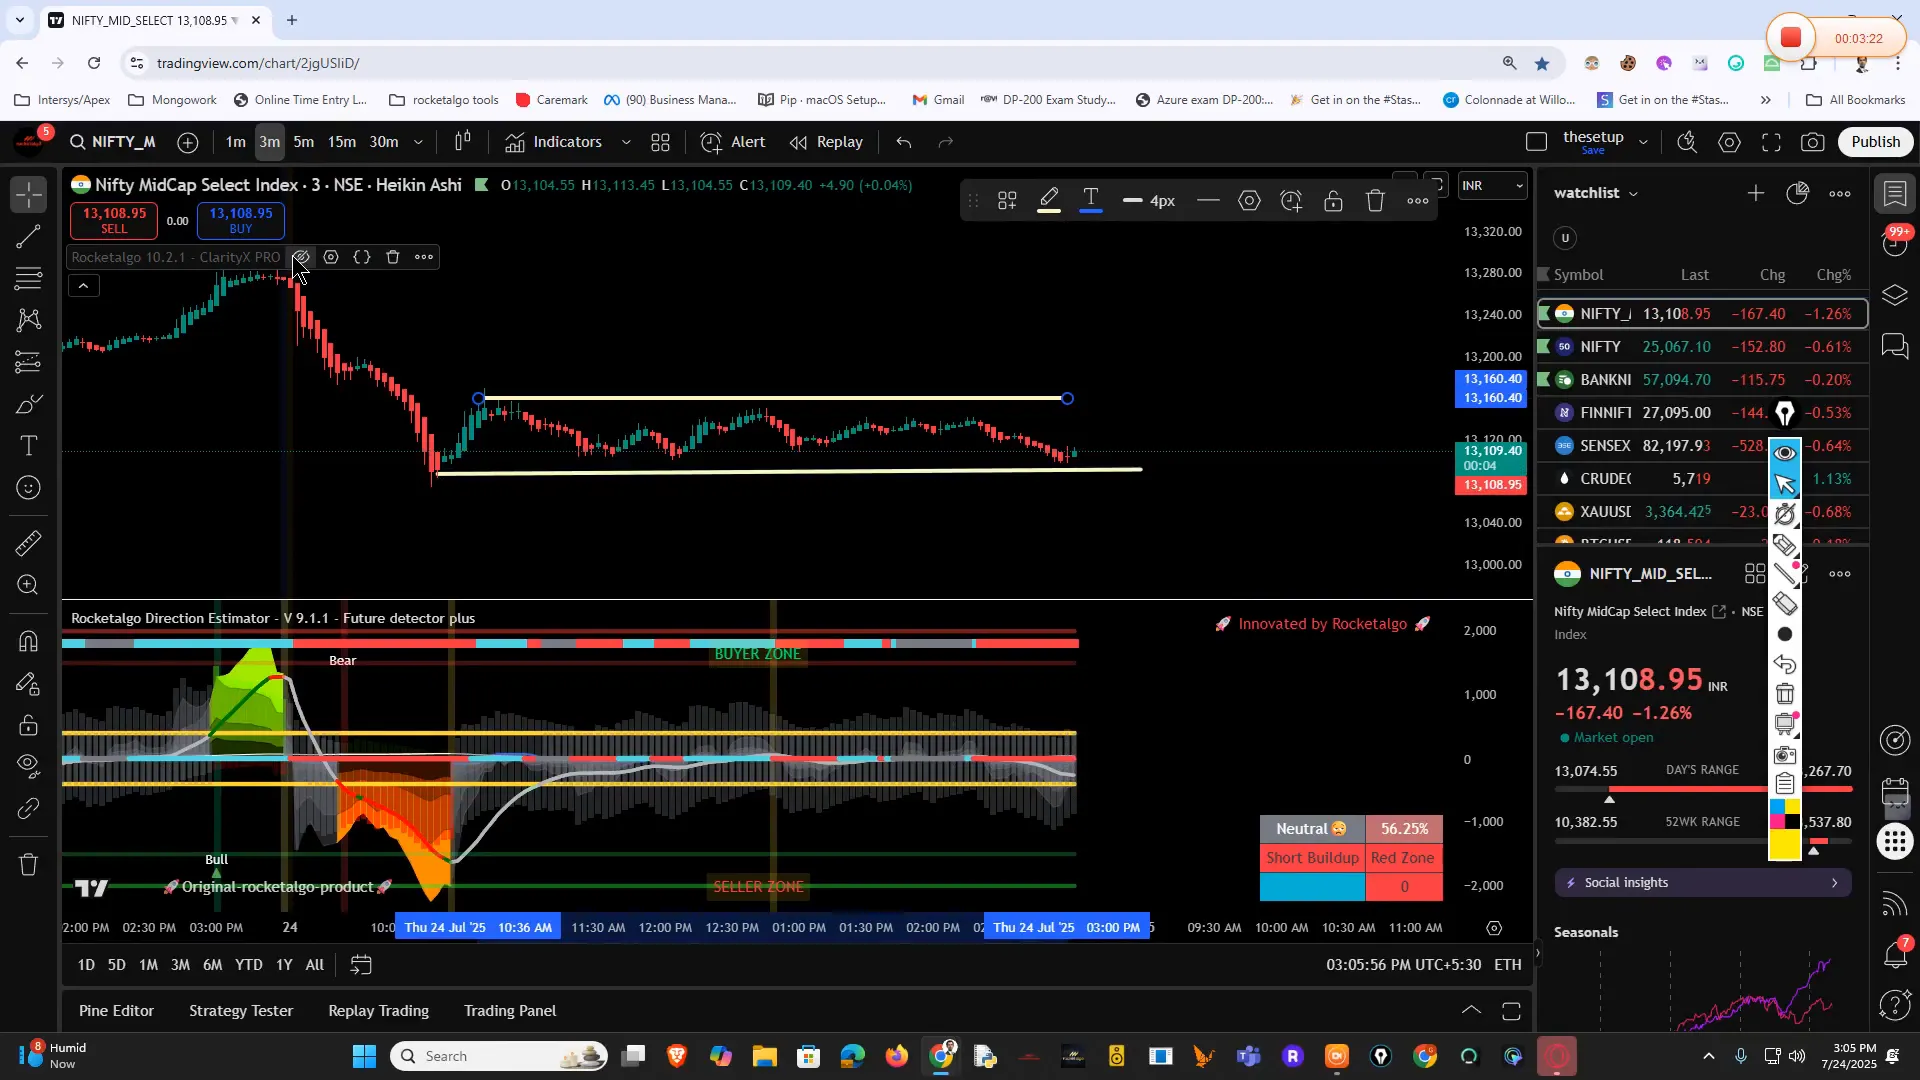Open indicator templates grid icon
The width and height of the screenshot is (1920, 1080).
click(661, 142)
